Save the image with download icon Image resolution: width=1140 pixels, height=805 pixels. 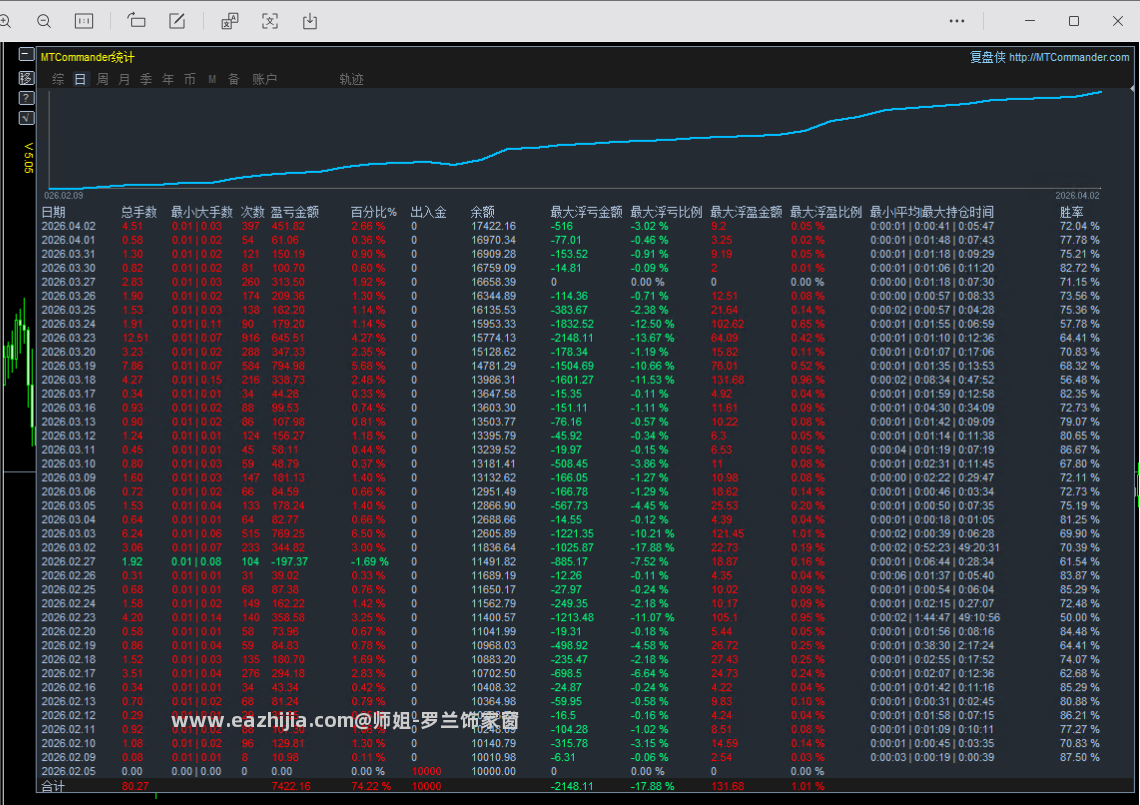pyautogui.click(x=310, y=21)
